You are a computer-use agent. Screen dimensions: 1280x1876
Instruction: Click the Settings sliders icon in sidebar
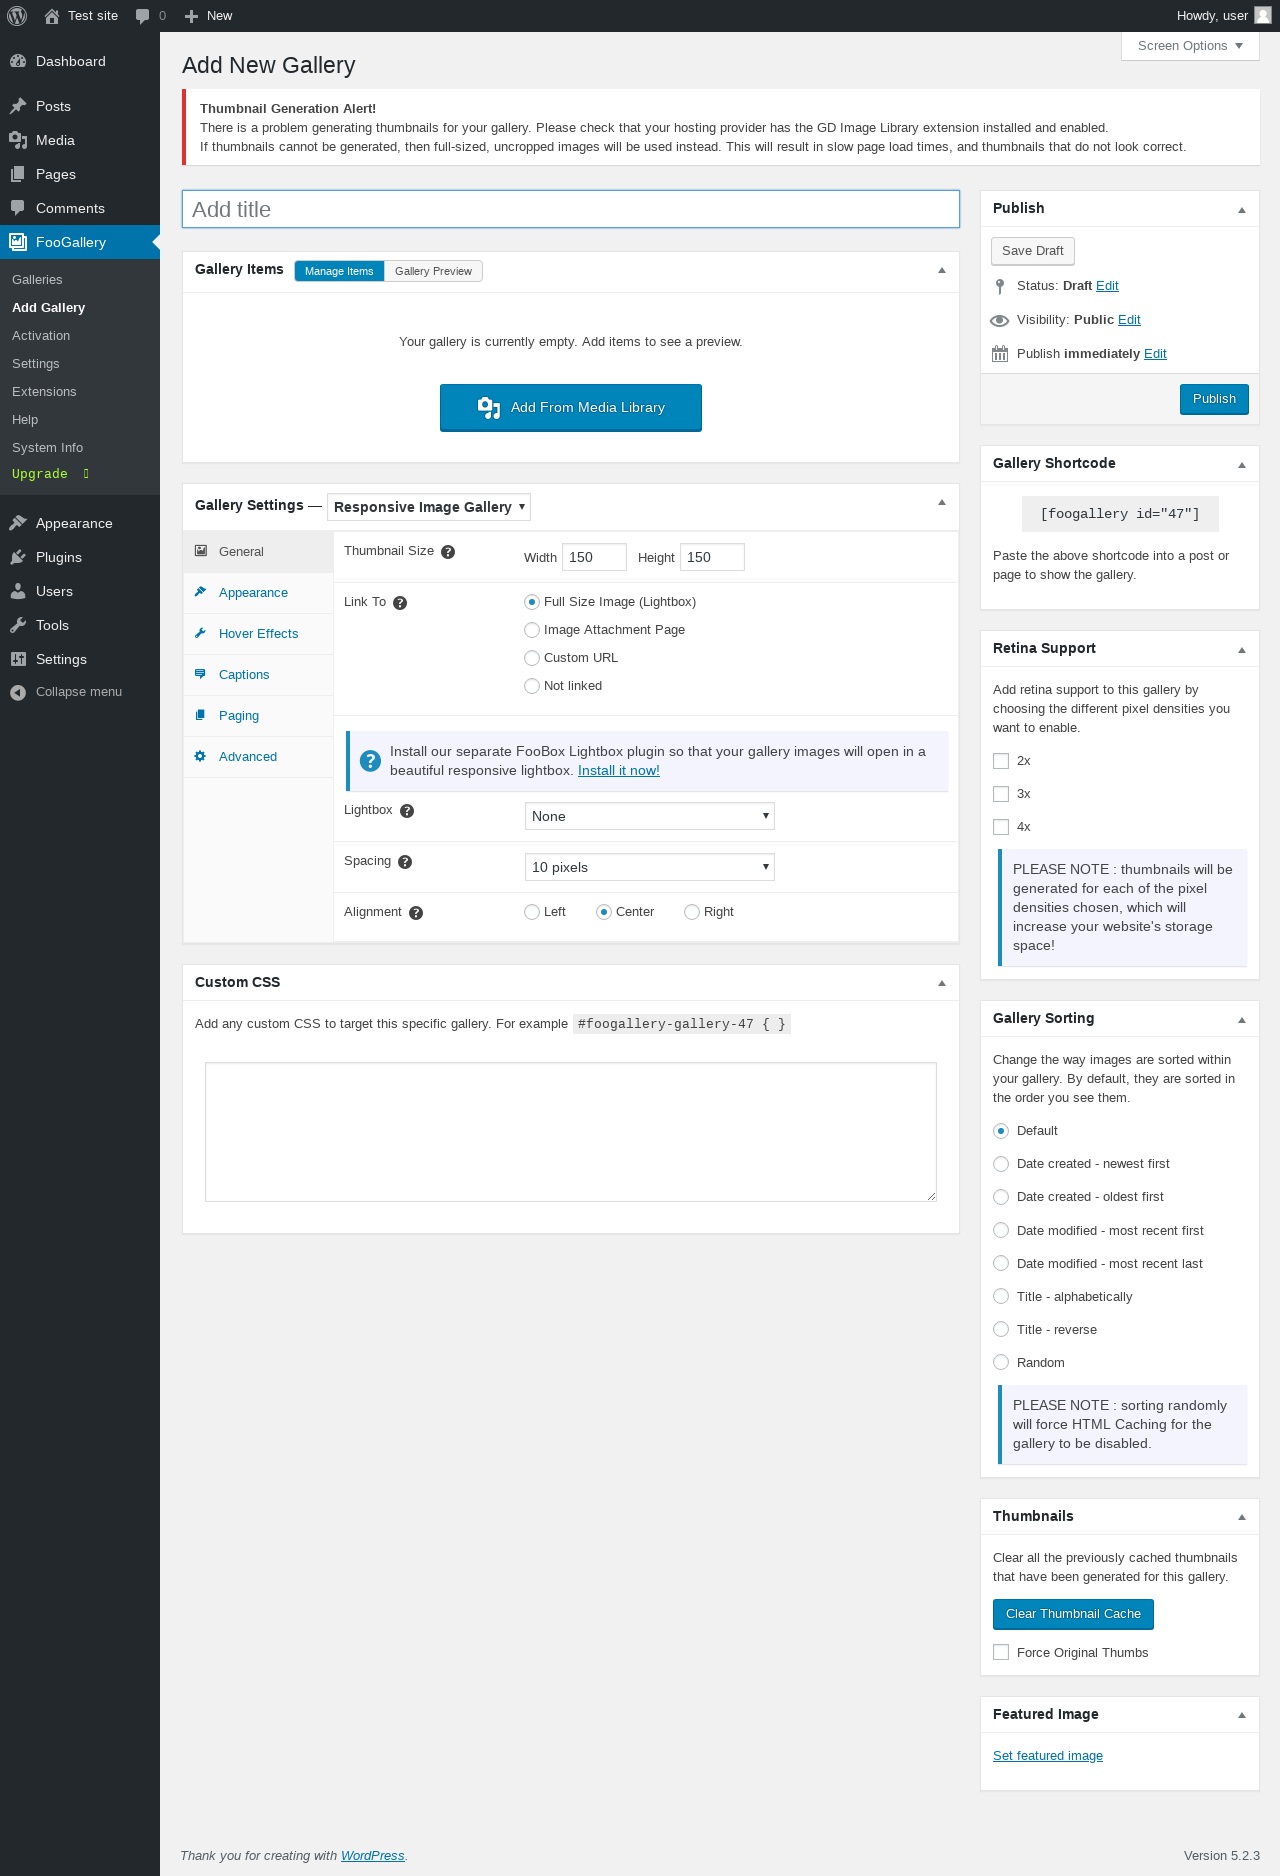tap(18, 659)
